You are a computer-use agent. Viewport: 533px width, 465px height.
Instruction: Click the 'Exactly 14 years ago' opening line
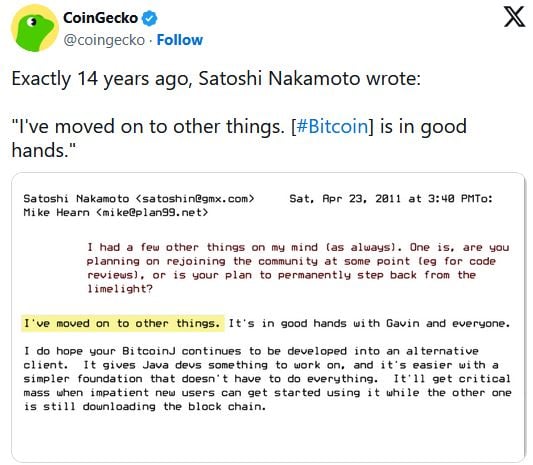click(216, 79)
